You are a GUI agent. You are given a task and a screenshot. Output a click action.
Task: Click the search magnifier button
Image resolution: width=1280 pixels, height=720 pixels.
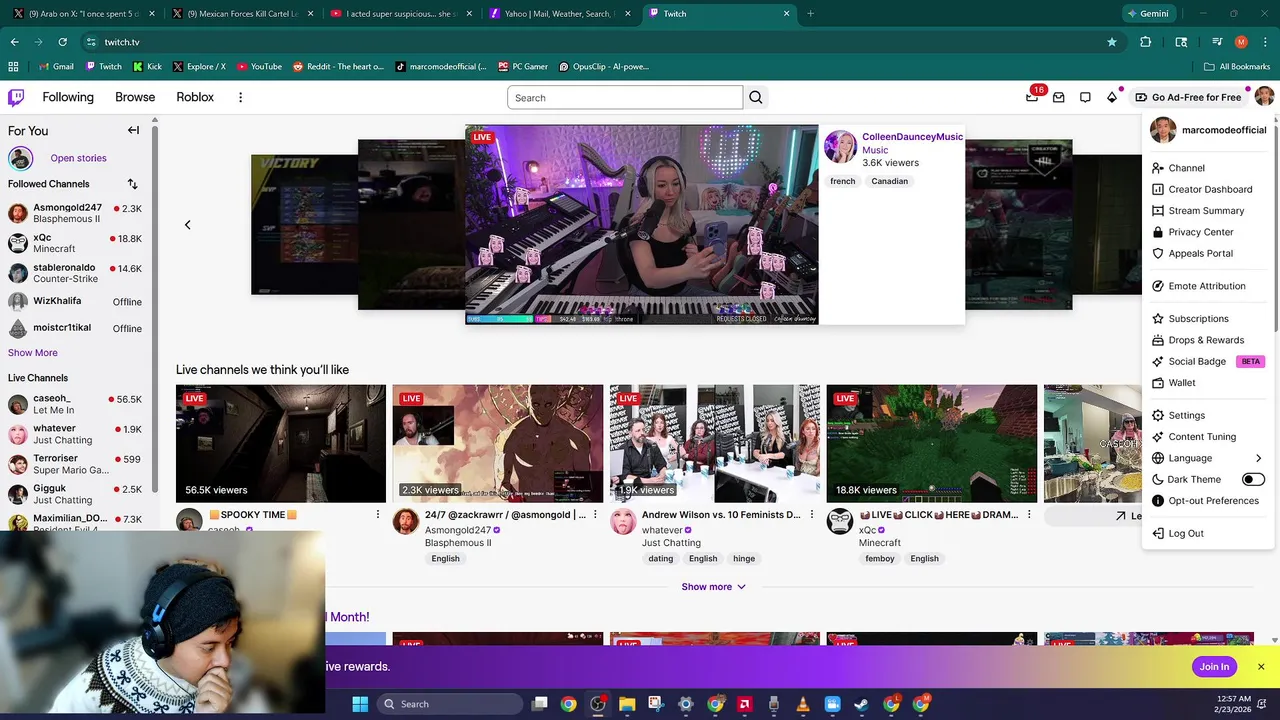tap(756, 97)
